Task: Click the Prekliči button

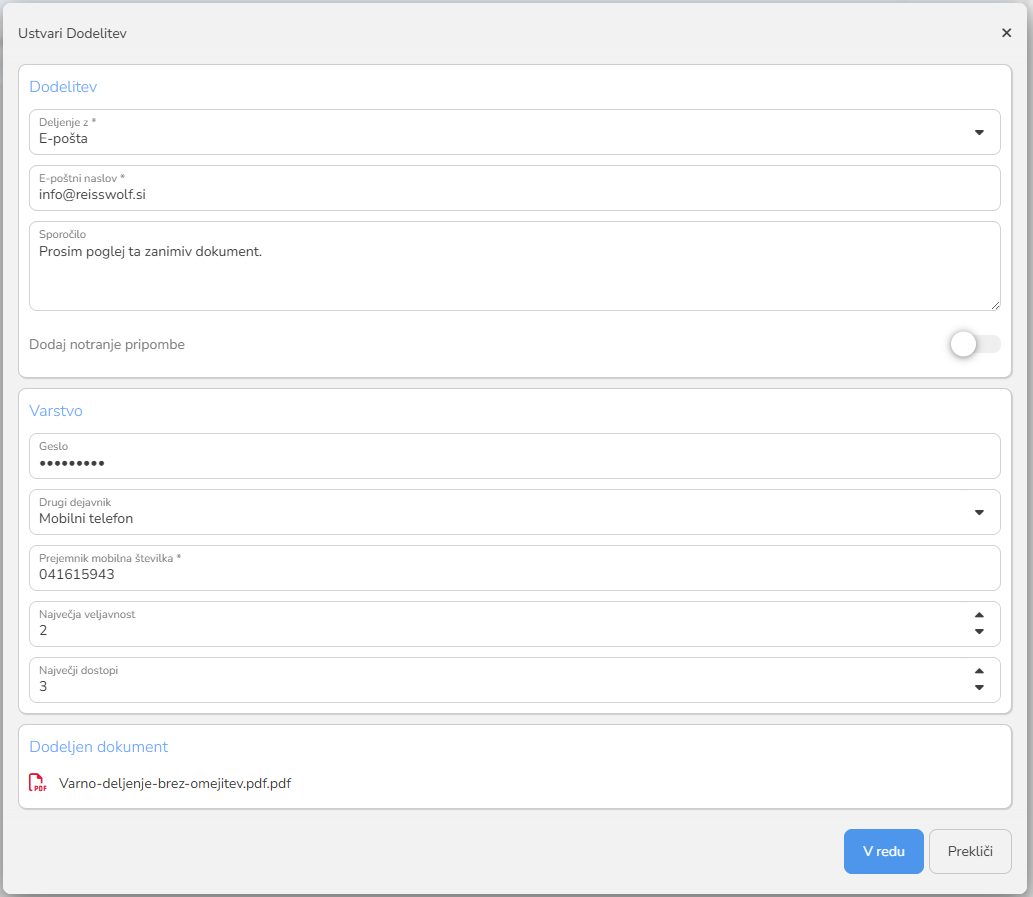Action: [970, 852]
